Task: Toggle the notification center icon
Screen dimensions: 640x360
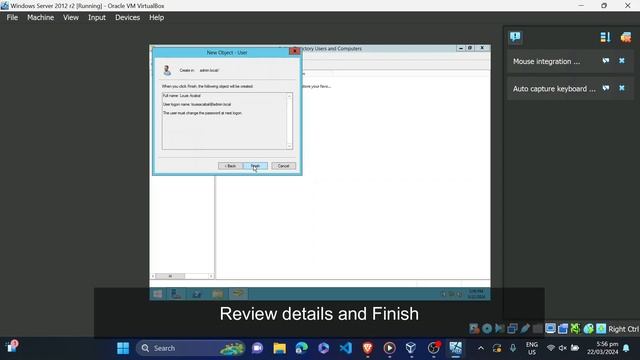Action: coord(515,37)
